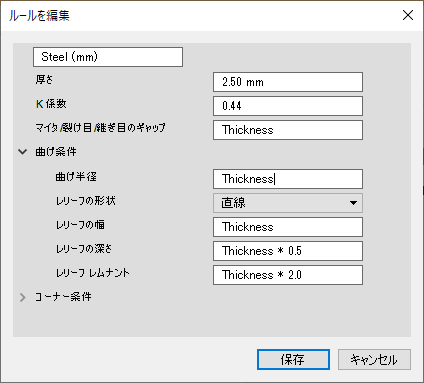The width and height of the screenshot is (424, 383).
Task: Edit レリーフ レムナント field Thickness * 2.0
Action: tap(288, 275)
